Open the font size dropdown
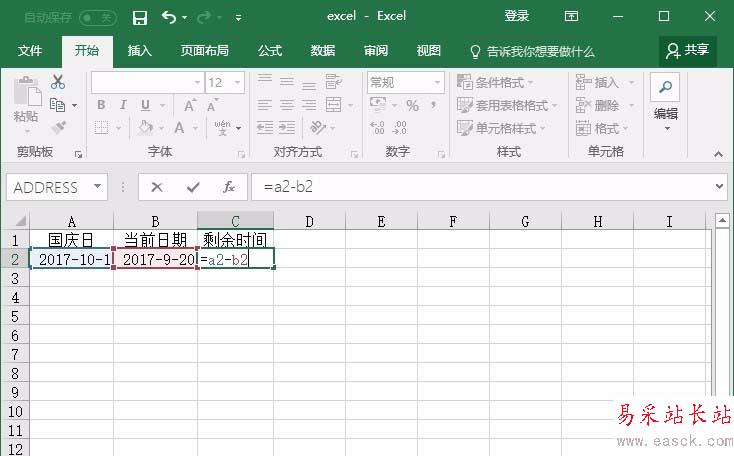734x456 pixels. click(x=237, y=83)
